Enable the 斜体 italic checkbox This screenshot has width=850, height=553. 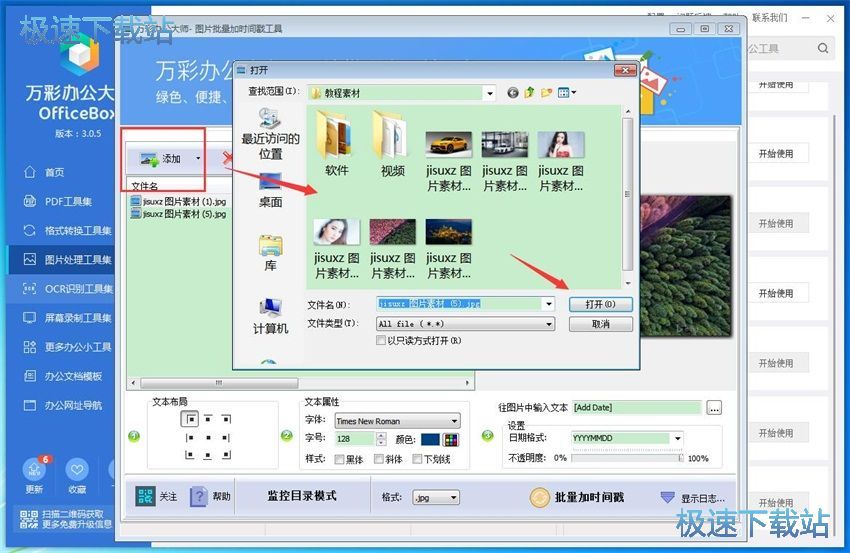[x=379, y=459]
